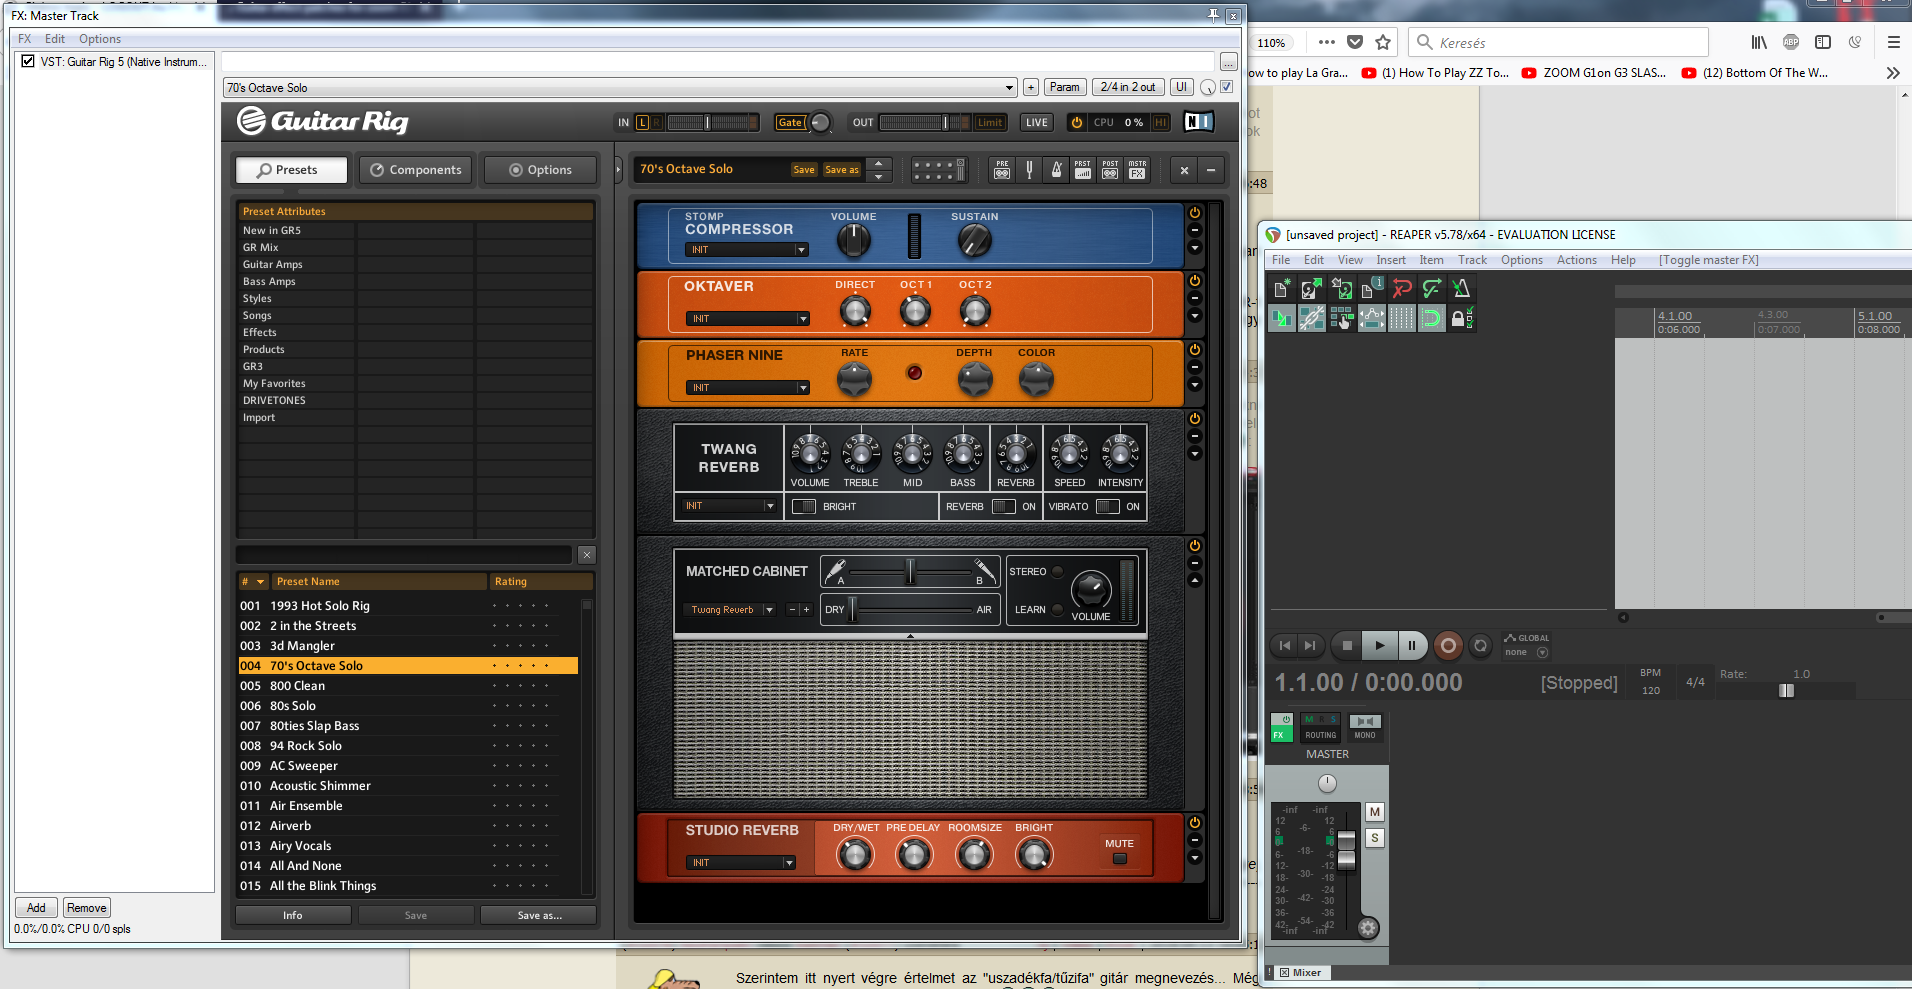The image size is (1912, 989).
Task: Open the metronome in Guitar Rig toolbar
Action: pyautogui.click(x=1056, y=170)
